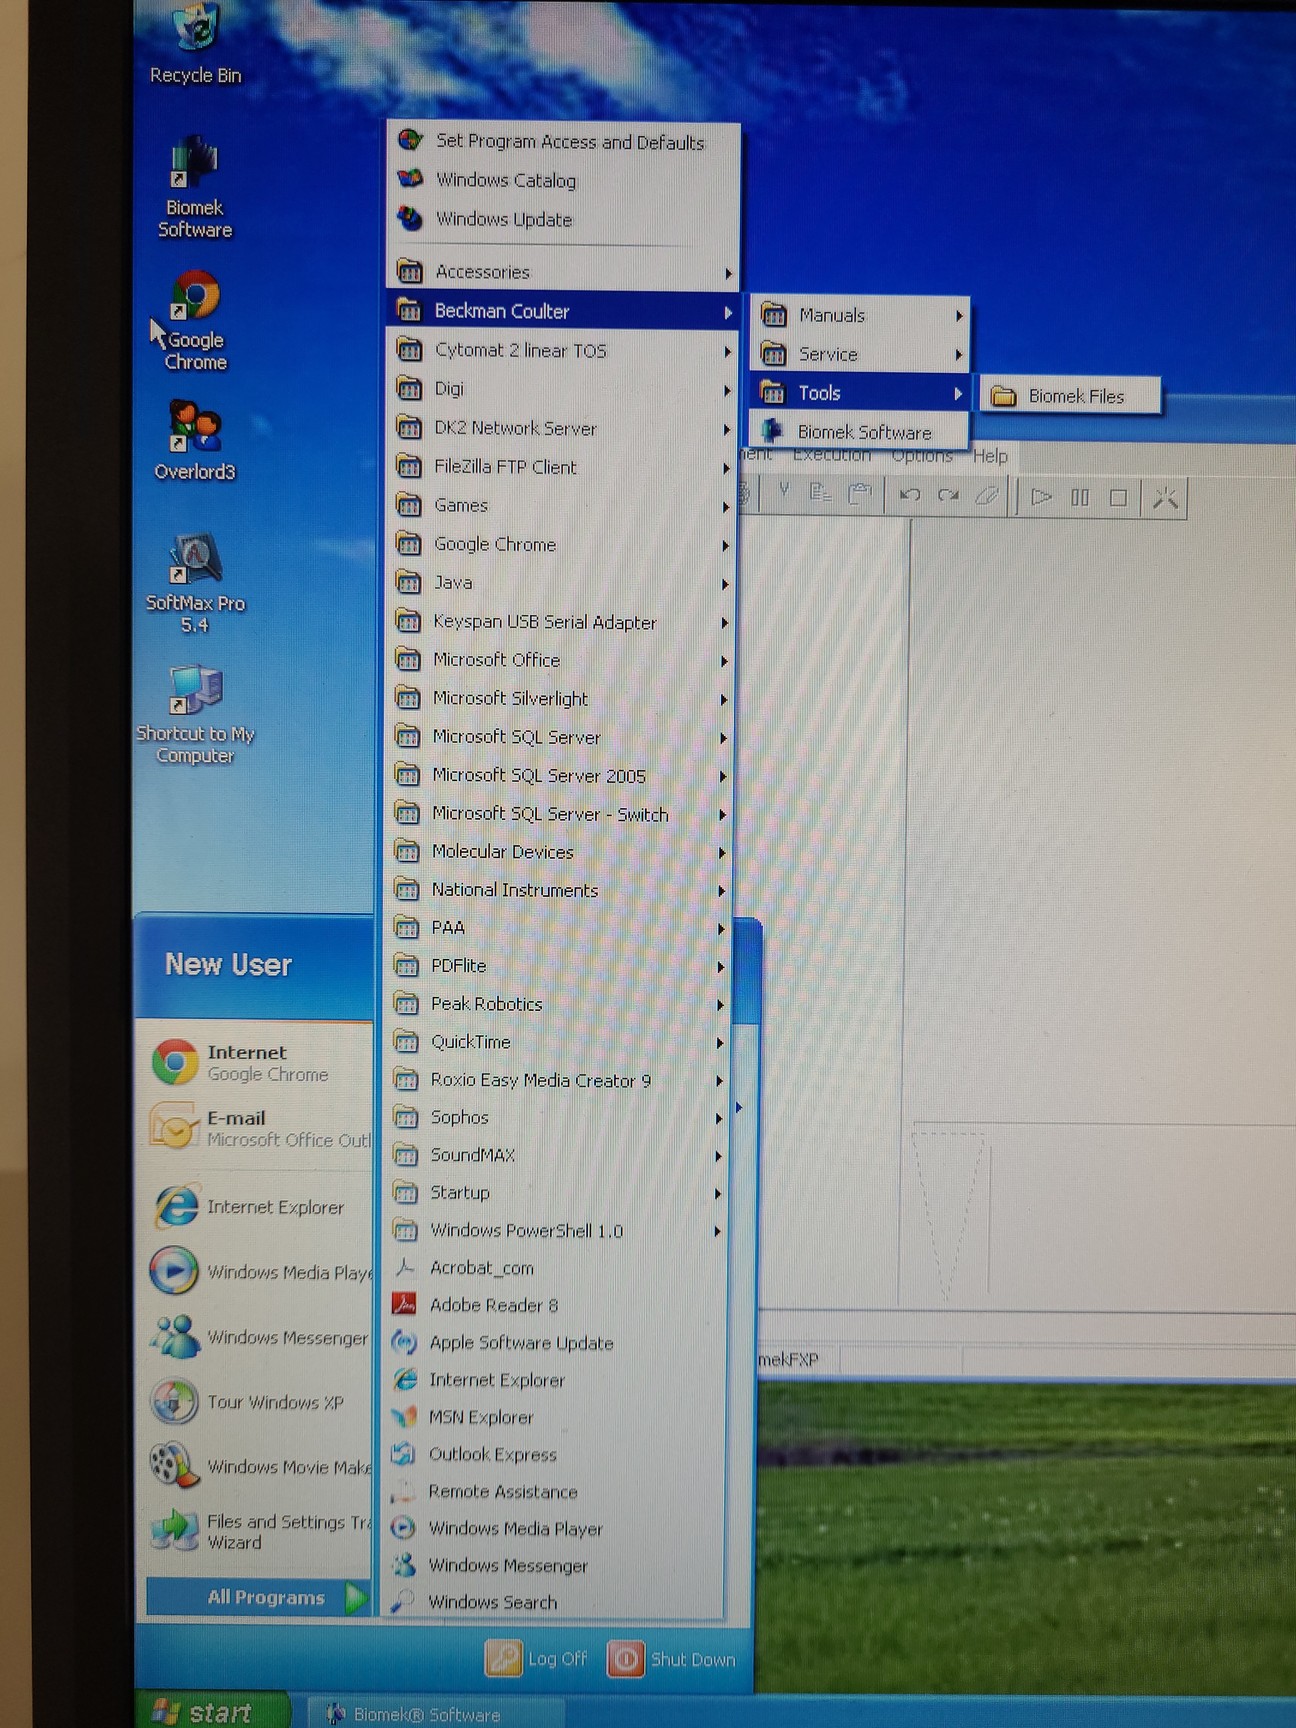Open Windows Media Player in the left Start list

[260, 1272]
